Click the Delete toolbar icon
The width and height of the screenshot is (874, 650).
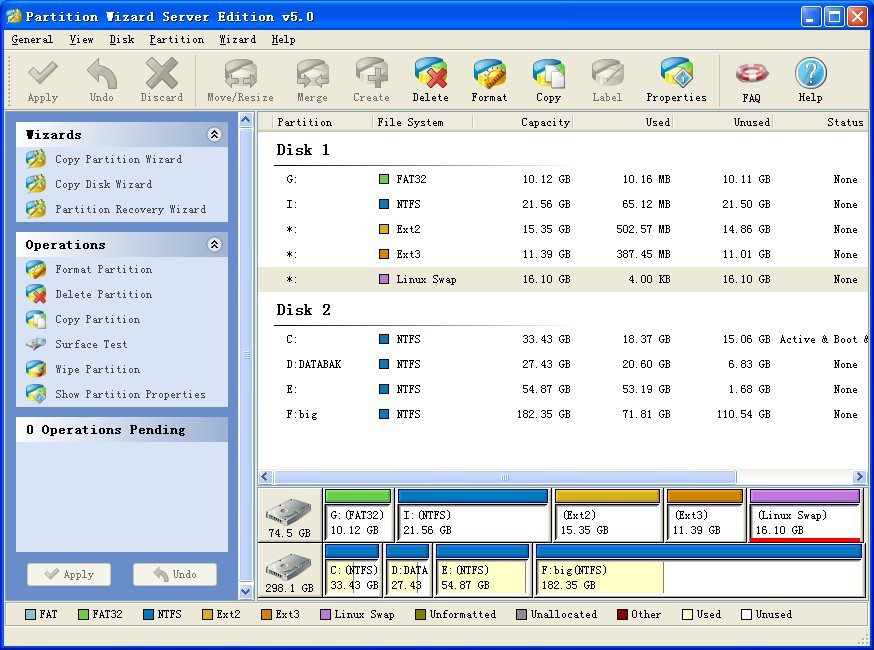click(x=430, y=81)
